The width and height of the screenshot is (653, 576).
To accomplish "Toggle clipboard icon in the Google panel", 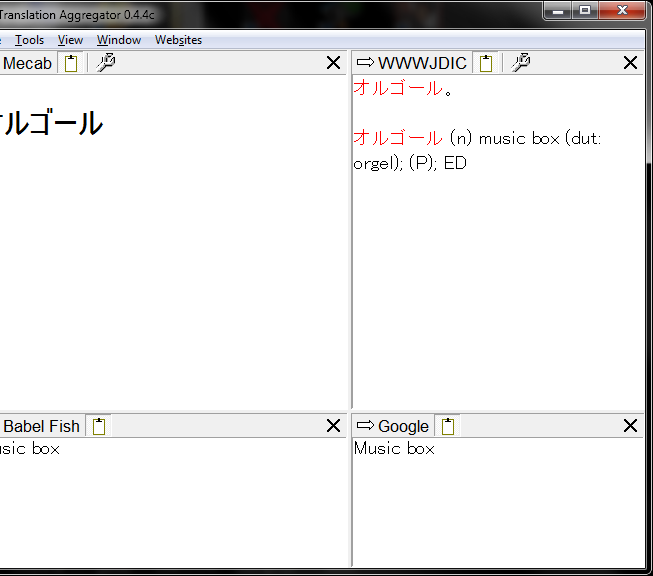I will (448, 426).
